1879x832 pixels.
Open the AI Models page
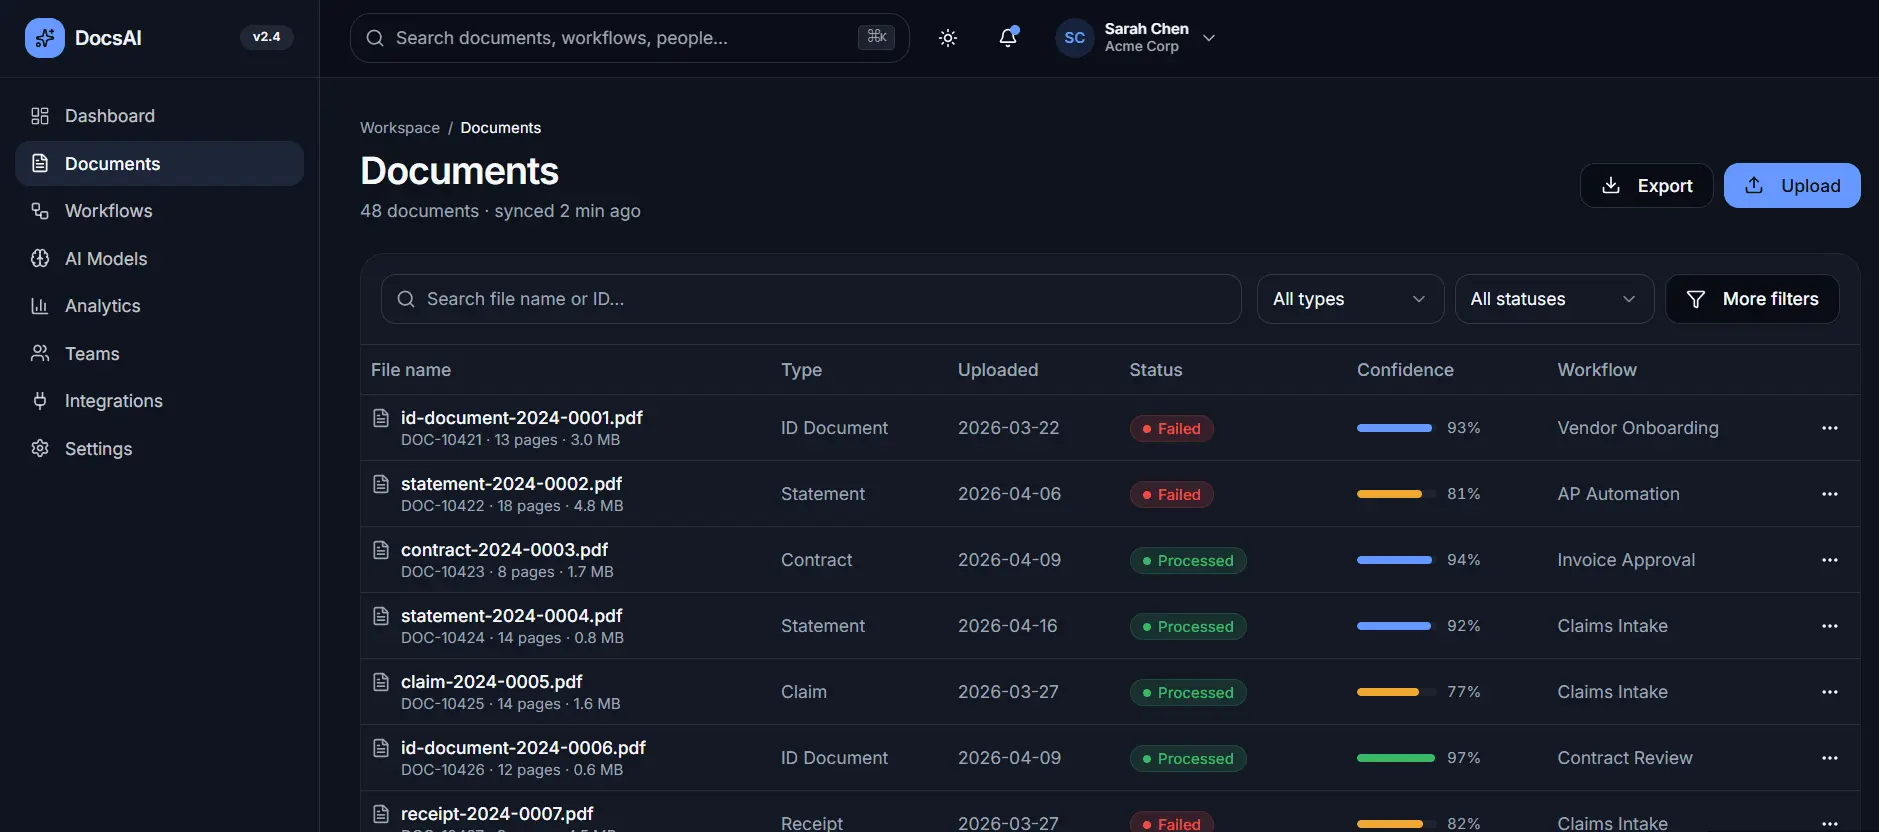[159, 259]
